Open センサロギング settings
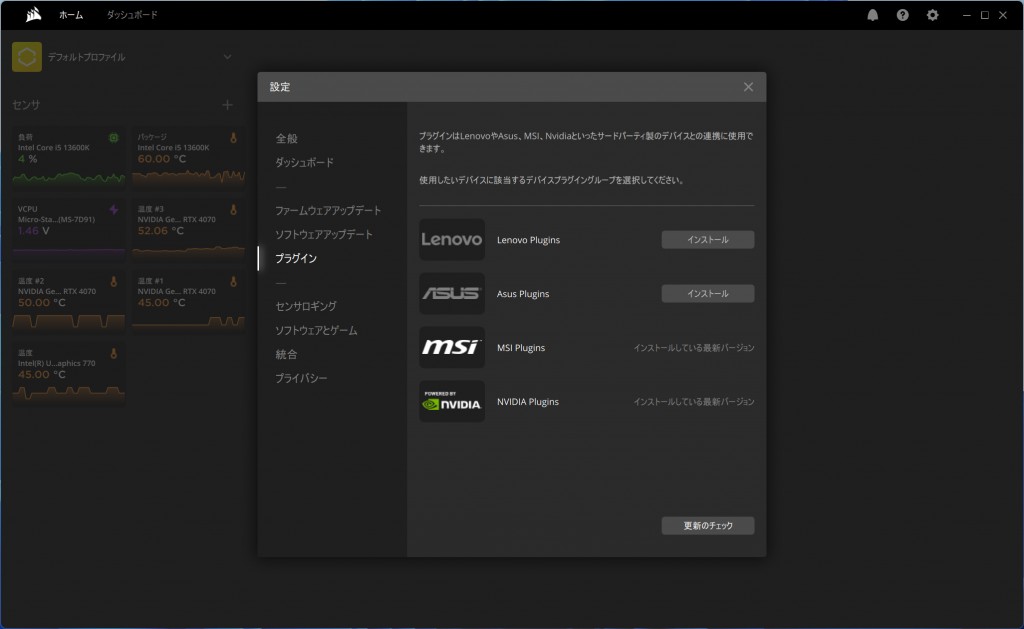This screenshot has height=629, width=1024. tap(306, 306)
